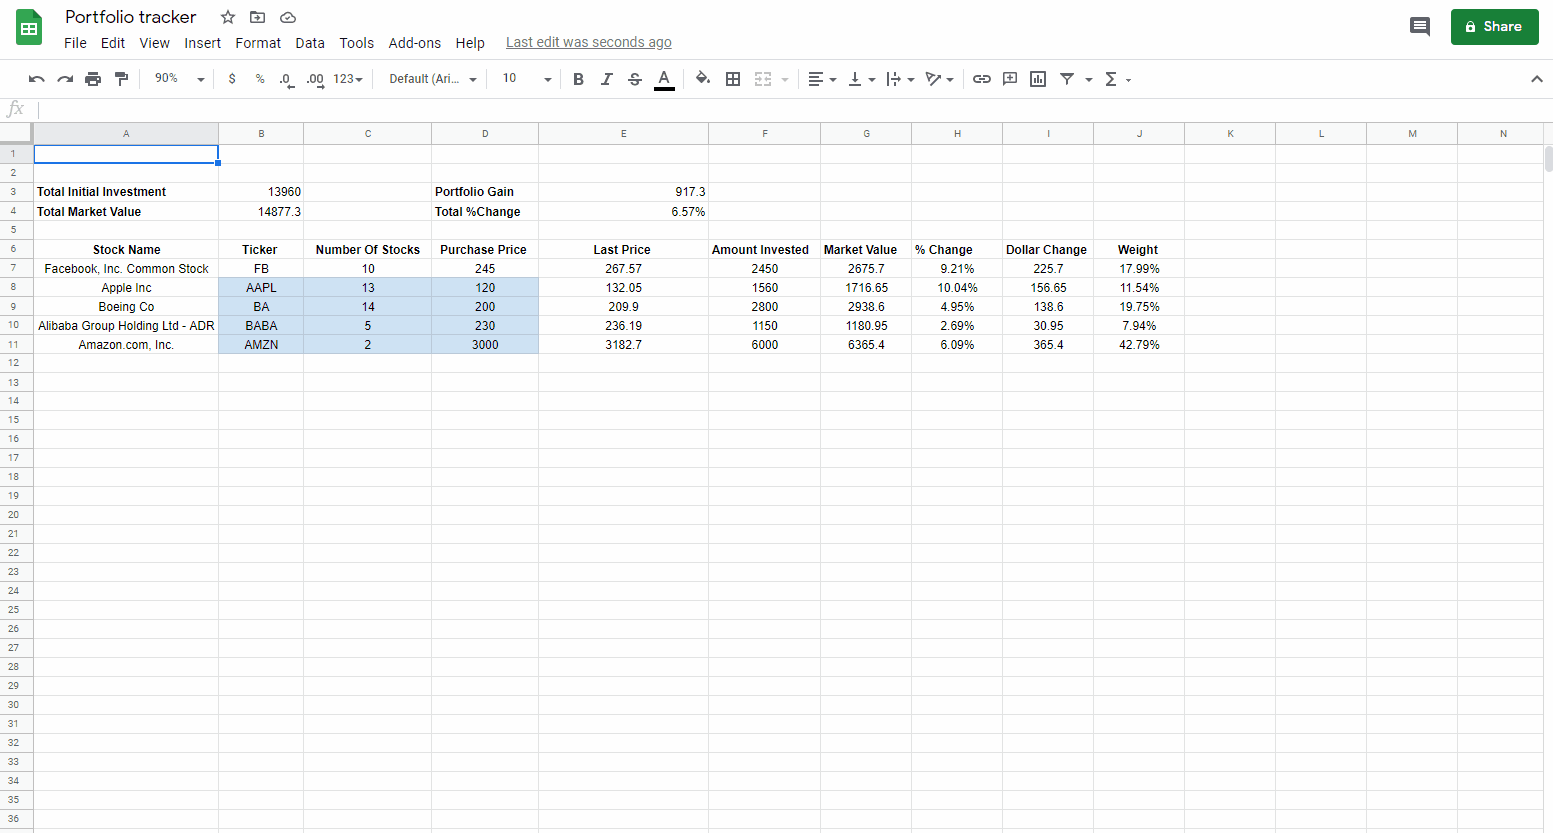Image resolution: width=1553 pixels, height=833 pixels.
Task: Click the Create filter funnel icon
Action: (1067, 79)
